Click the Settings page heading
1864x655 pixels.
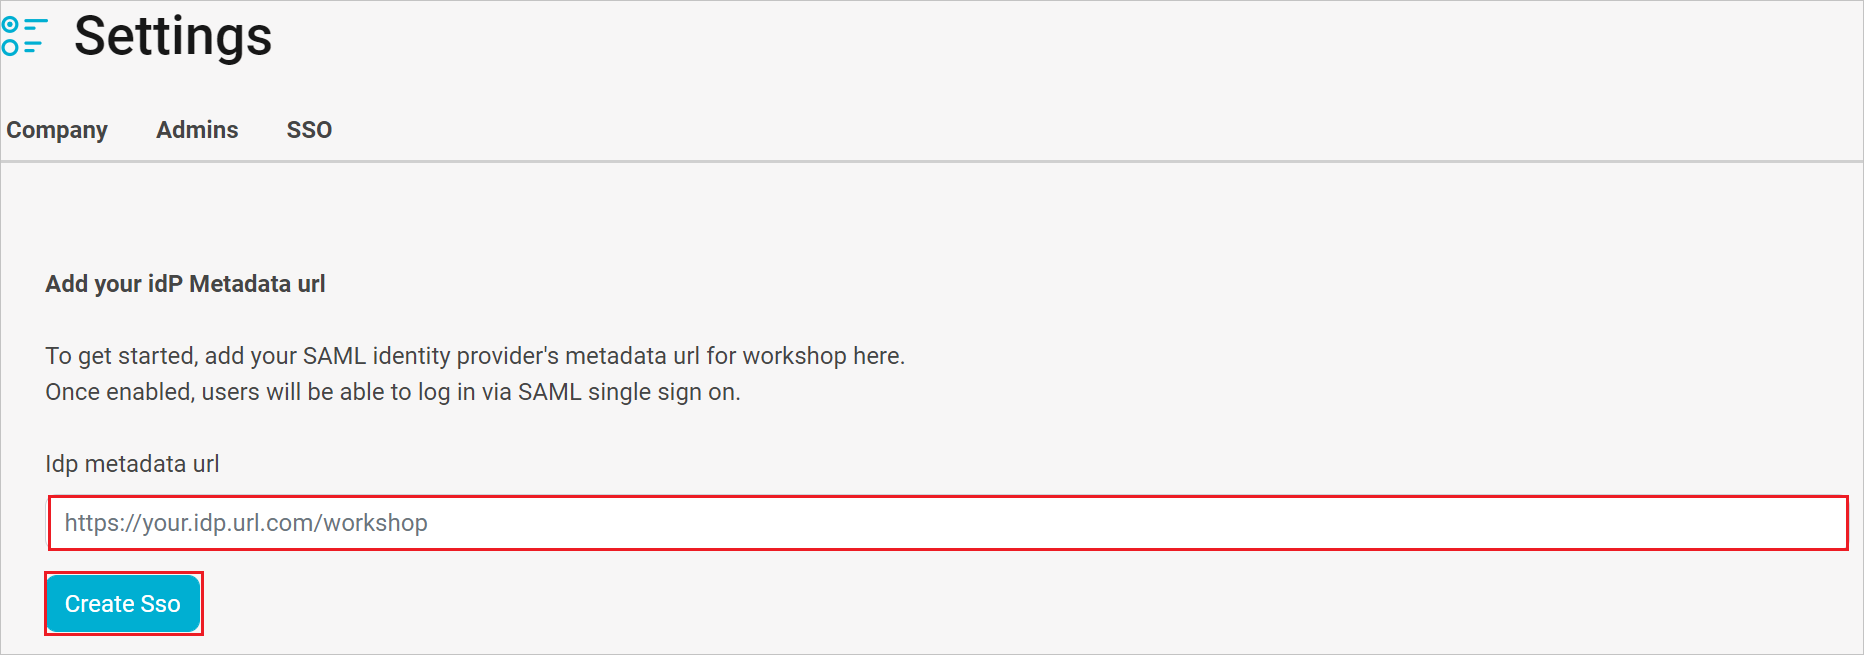[x=172, y=36]
